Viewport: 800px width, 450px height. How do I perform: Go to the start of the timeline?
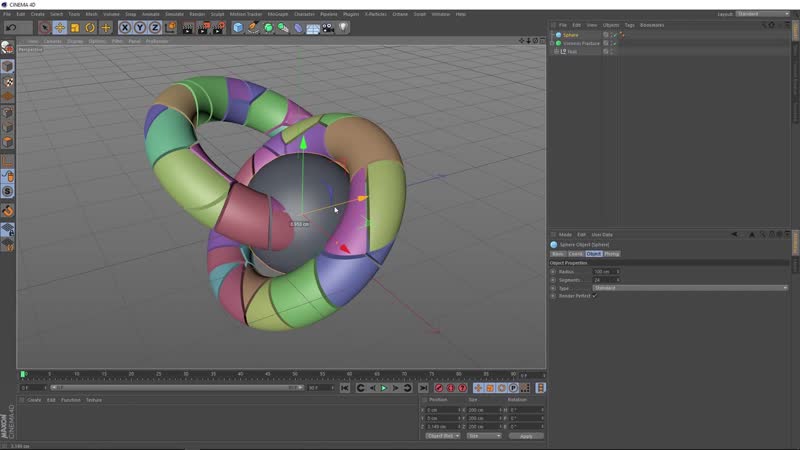[345, 388]
